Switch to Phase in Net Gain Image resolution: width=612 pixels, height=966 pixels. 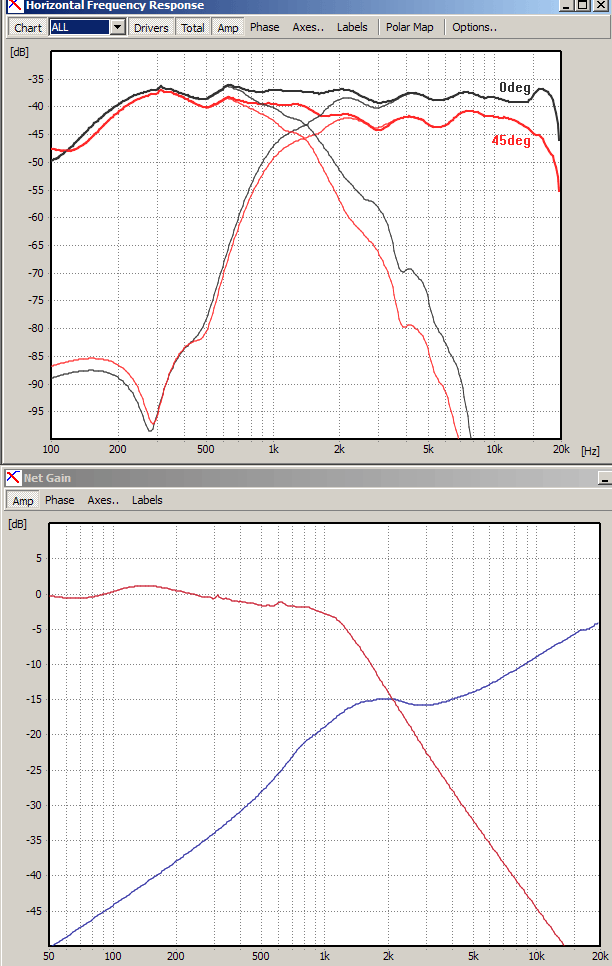[59, 500]
